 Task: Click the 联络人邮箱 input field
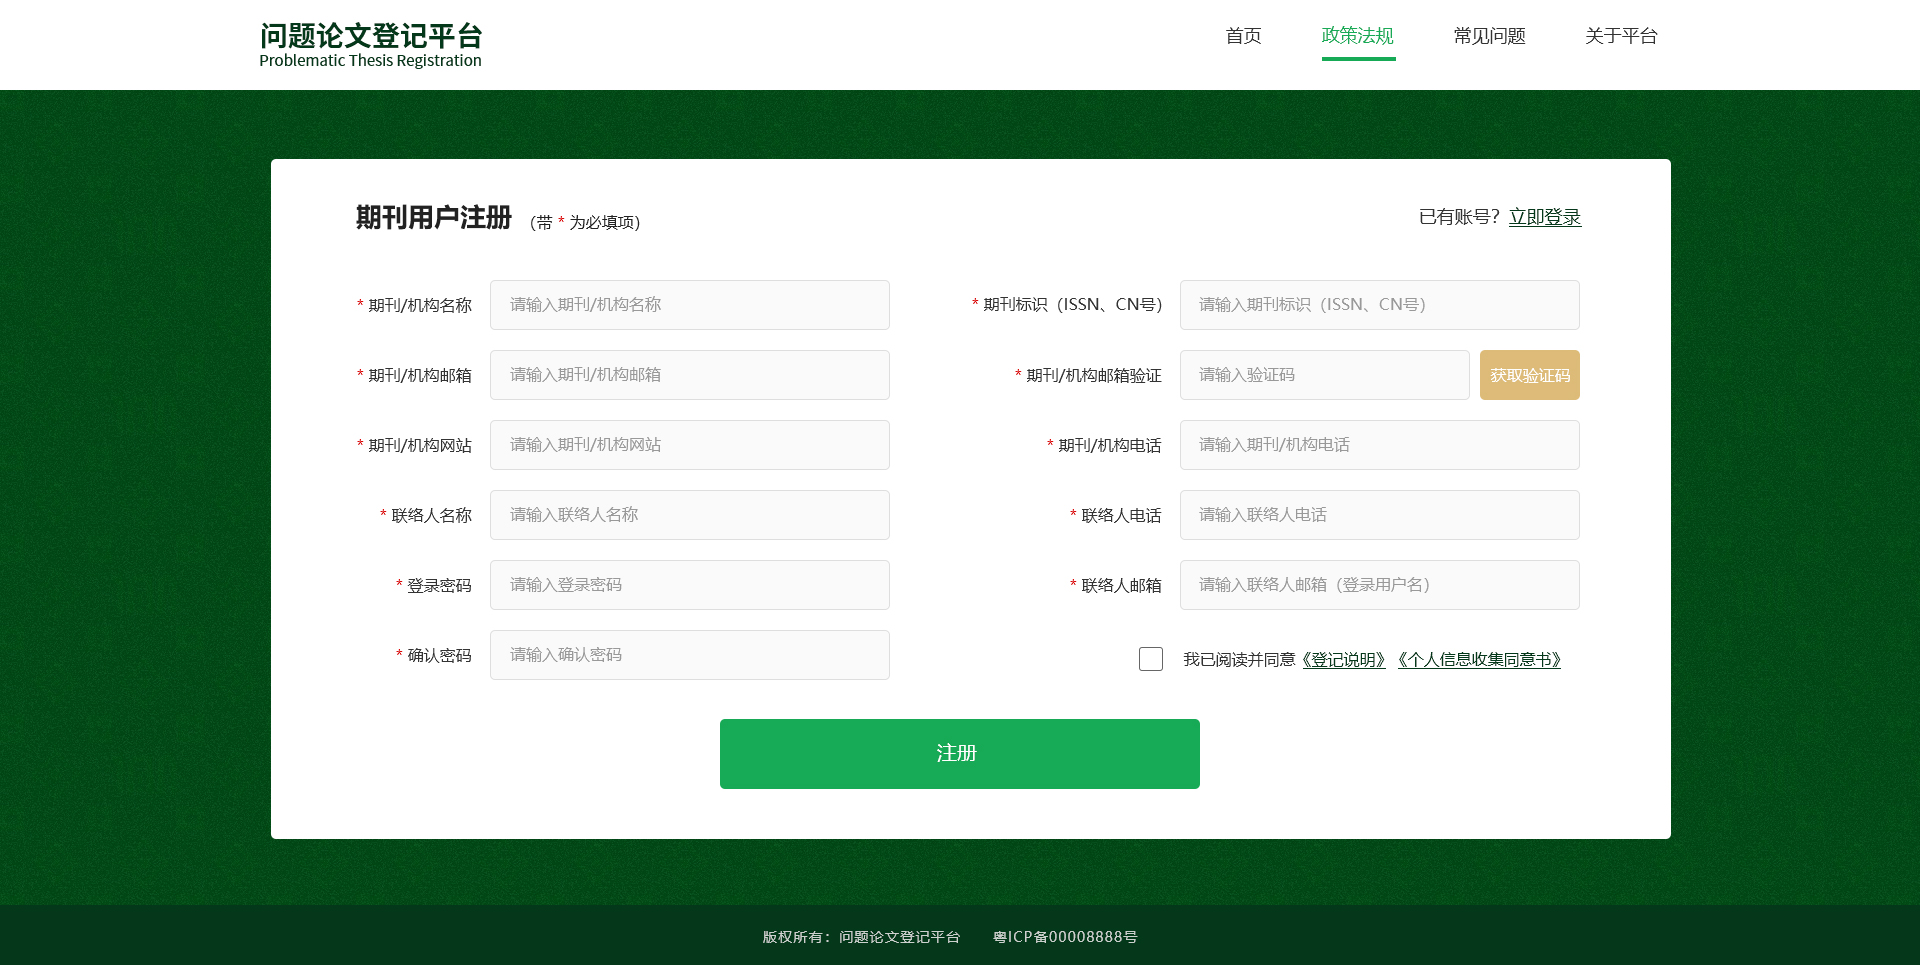[1379, 585]
